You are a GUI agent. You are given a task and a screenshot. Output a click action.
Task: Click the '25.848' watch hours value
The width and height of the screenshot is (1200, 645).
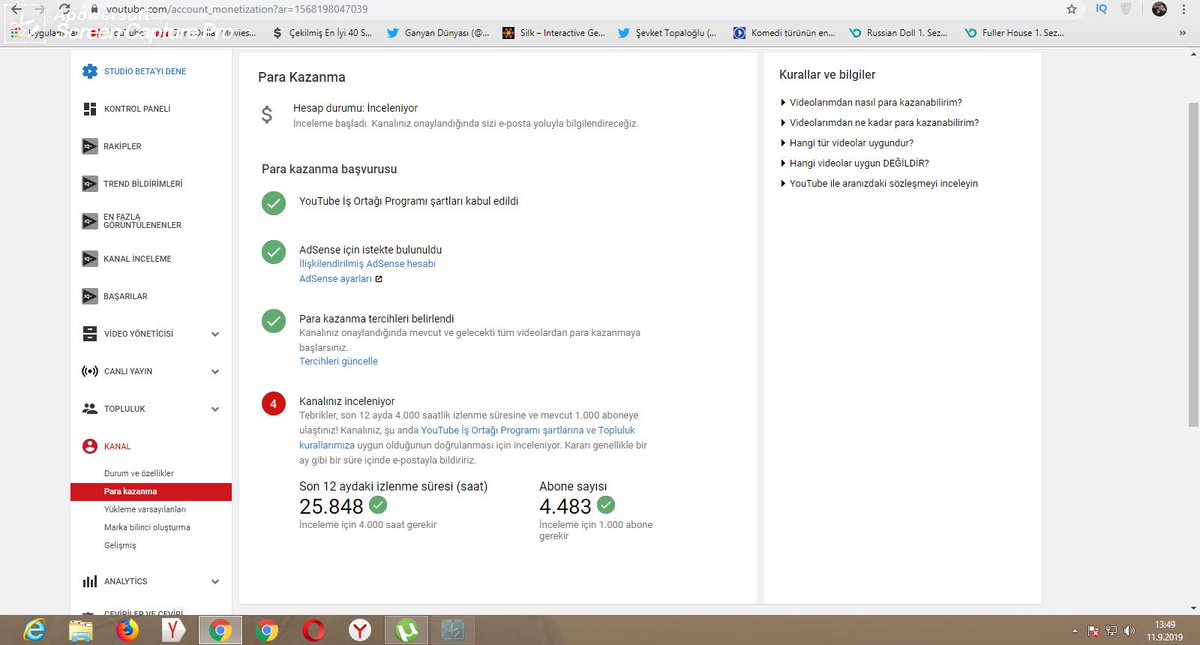(x=331, y=507)
